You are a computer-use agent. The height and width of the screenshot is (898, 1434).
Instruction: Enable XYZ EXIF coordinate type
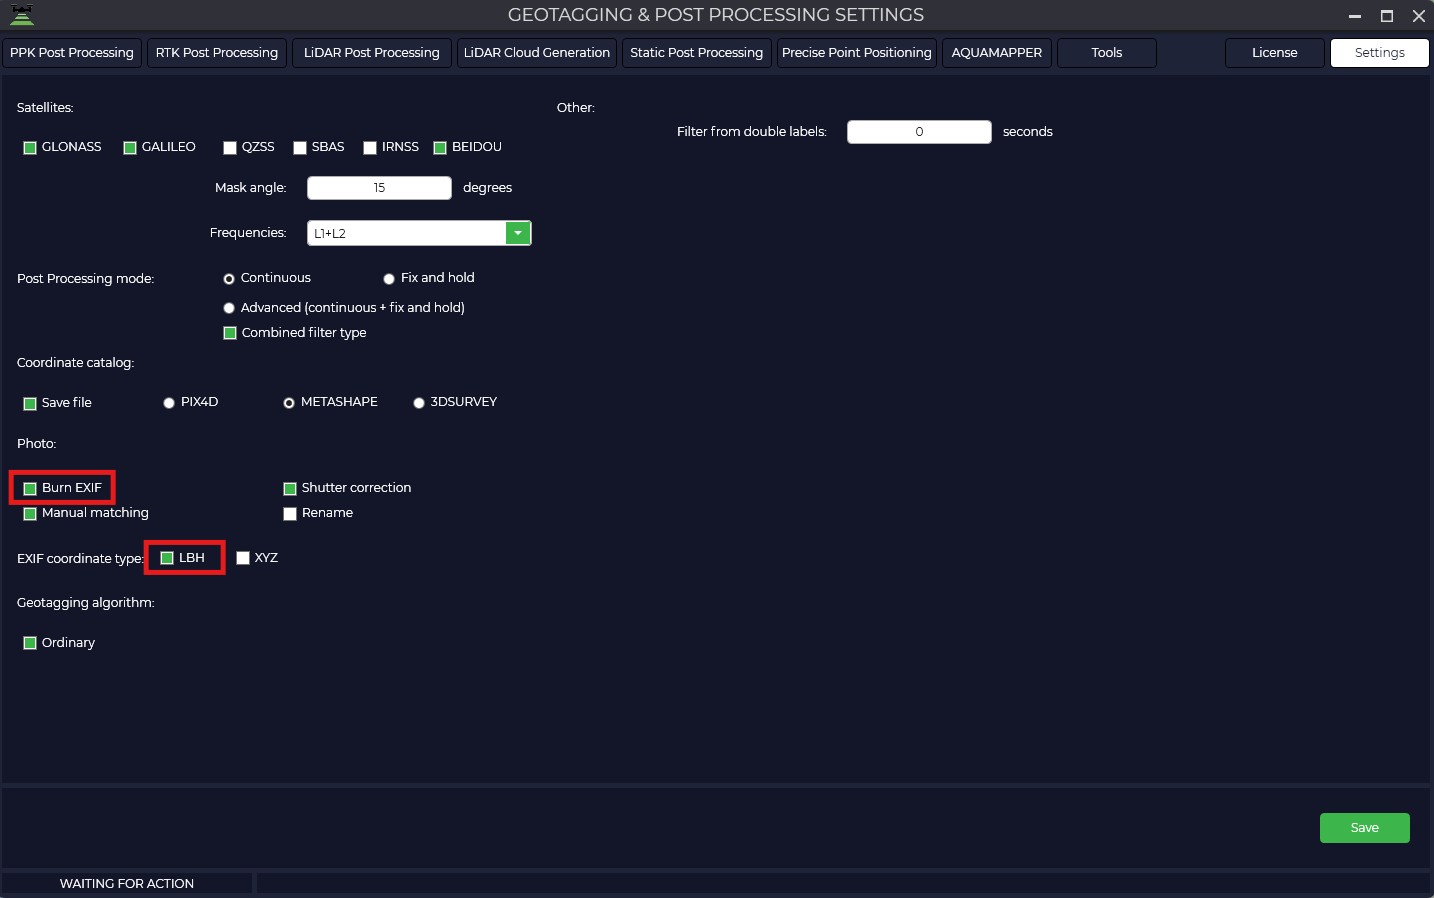[243, 558]
